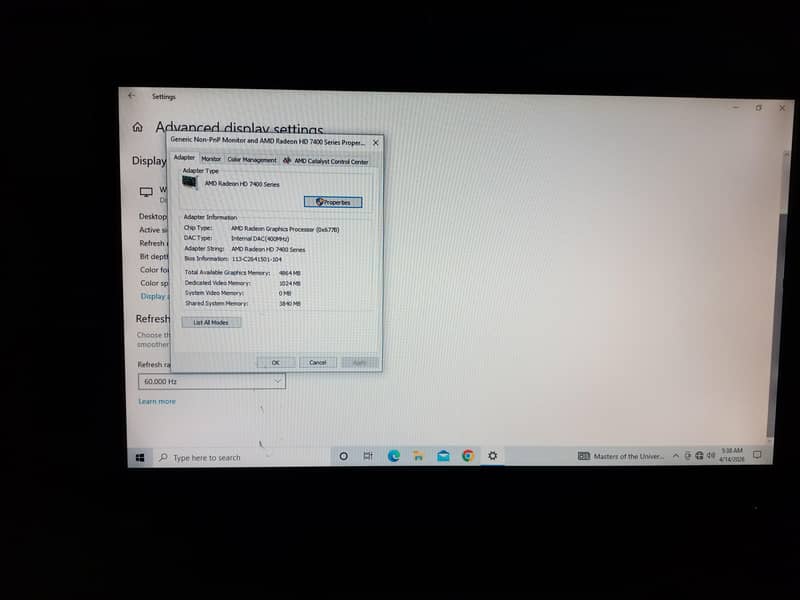Screen dimensions: 800x600
Task: Click the 'Advanced display settings' heading
Action: coord(239,128)
